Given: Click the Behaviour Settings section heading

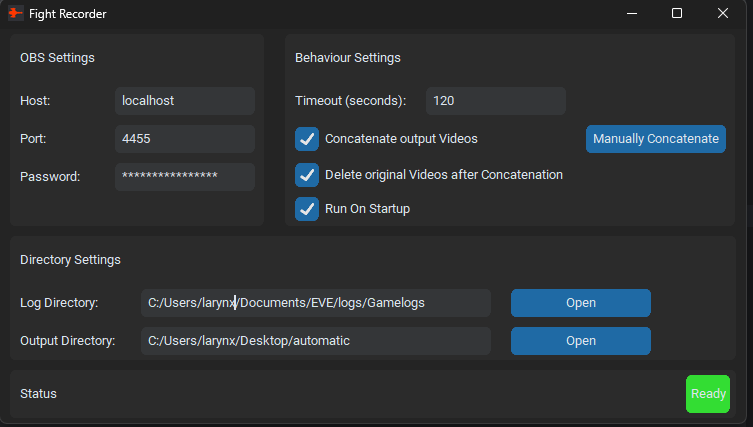Looking at the screenshot, I should pos(348,58).
